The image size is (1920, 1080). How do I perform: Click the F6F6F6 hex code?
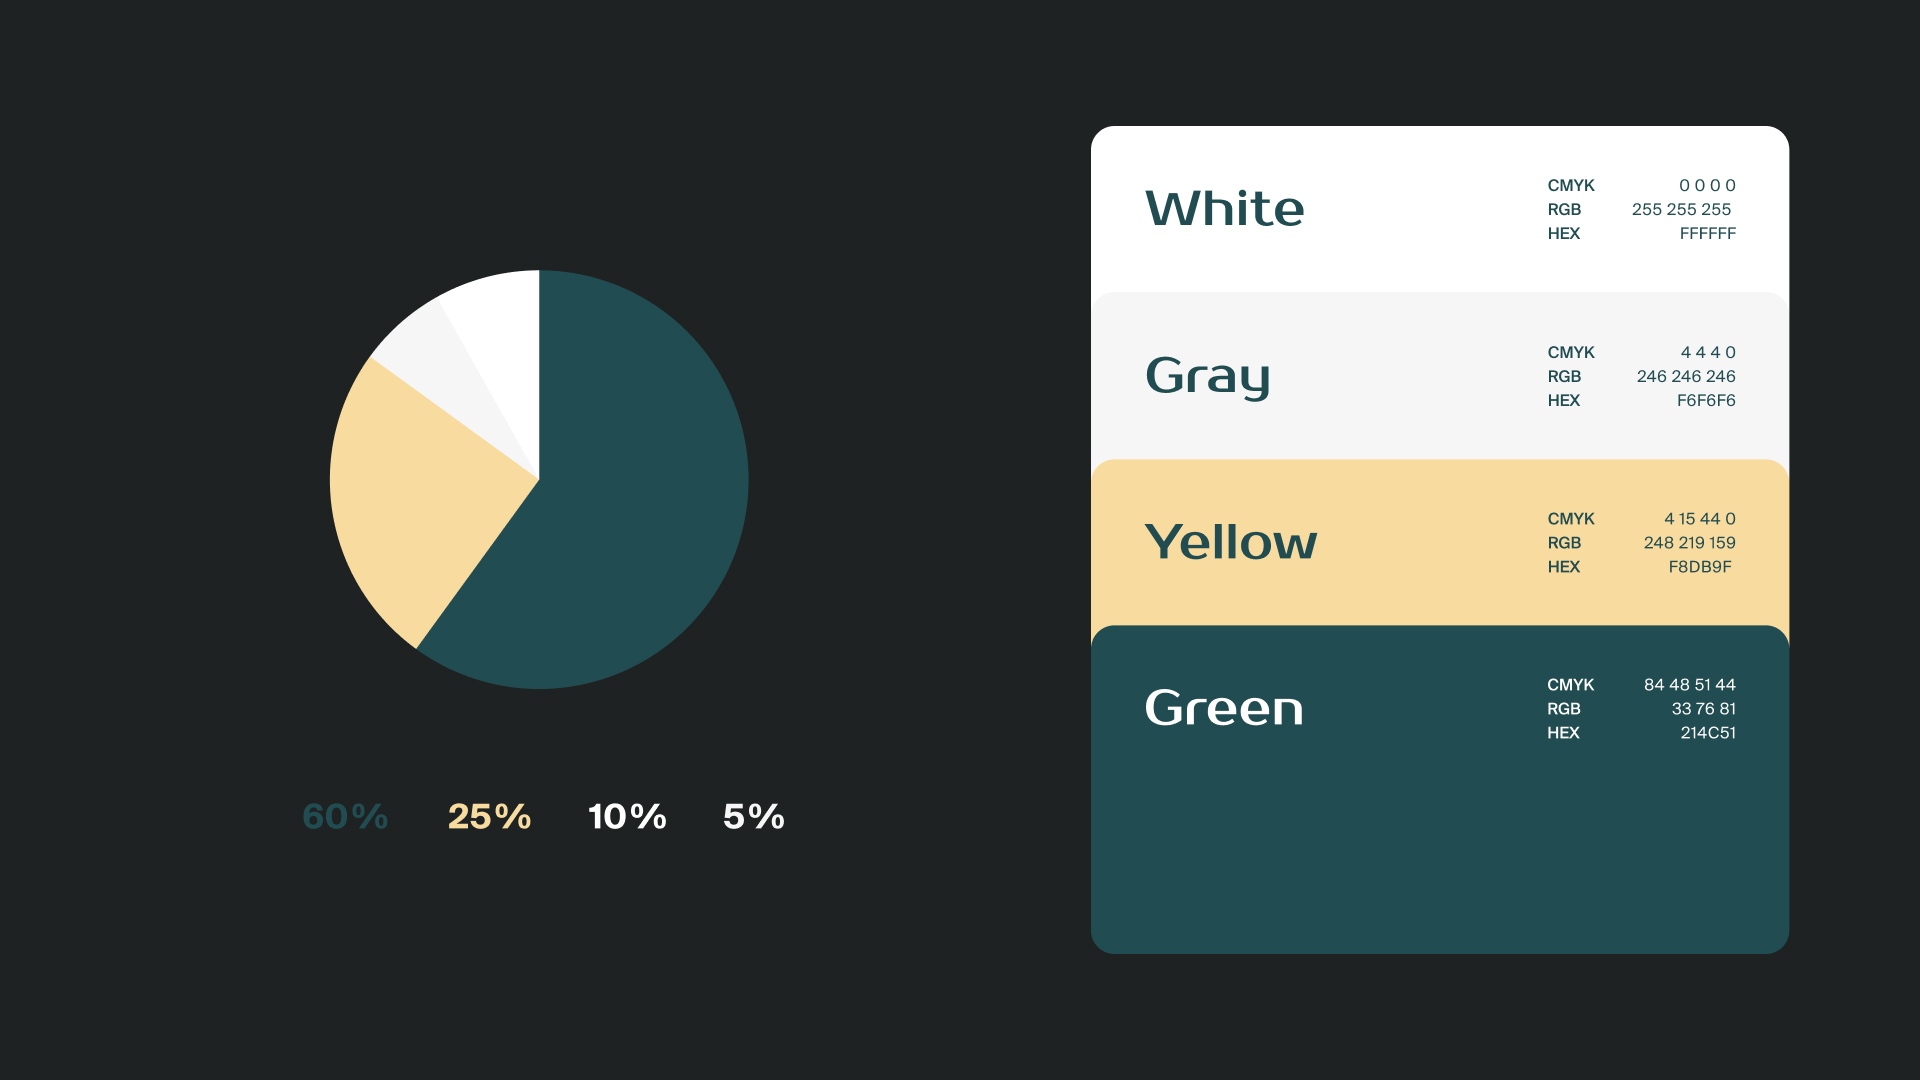pyautogui.click(x=1706, y=401)
